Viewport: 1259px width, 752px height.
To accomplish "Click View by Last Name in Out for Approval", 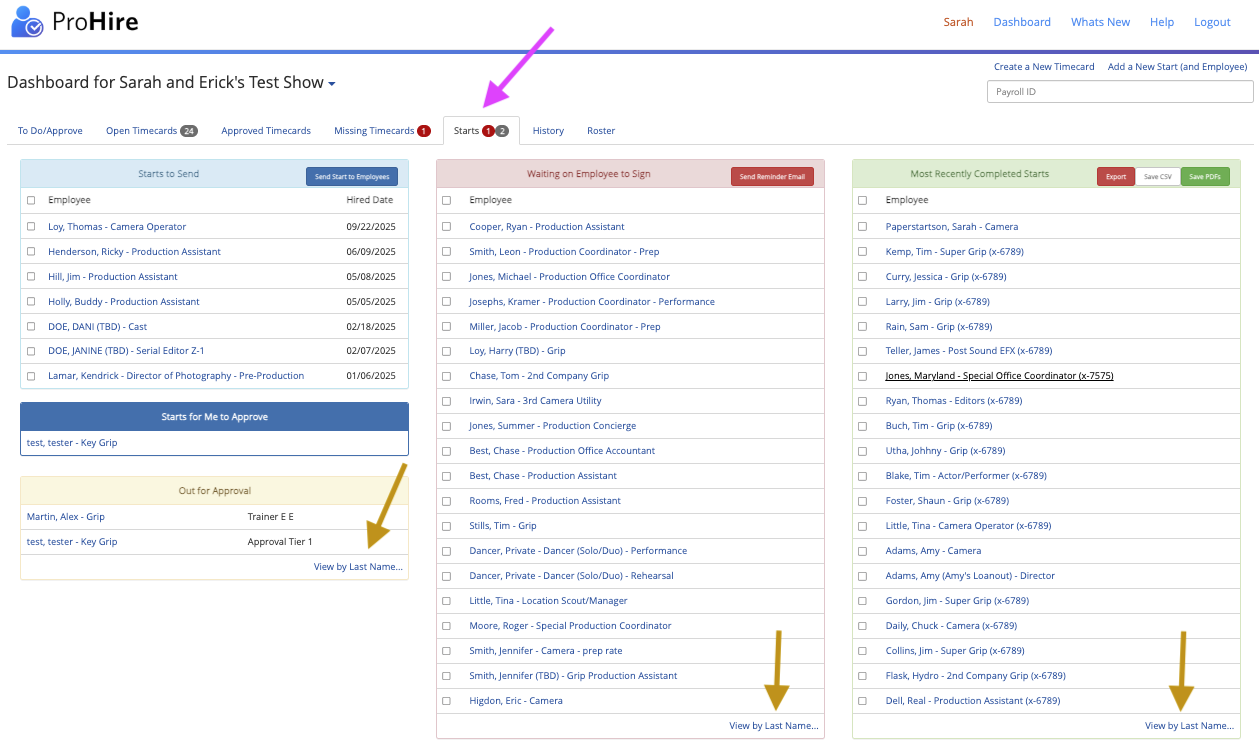I will (358, 567).
